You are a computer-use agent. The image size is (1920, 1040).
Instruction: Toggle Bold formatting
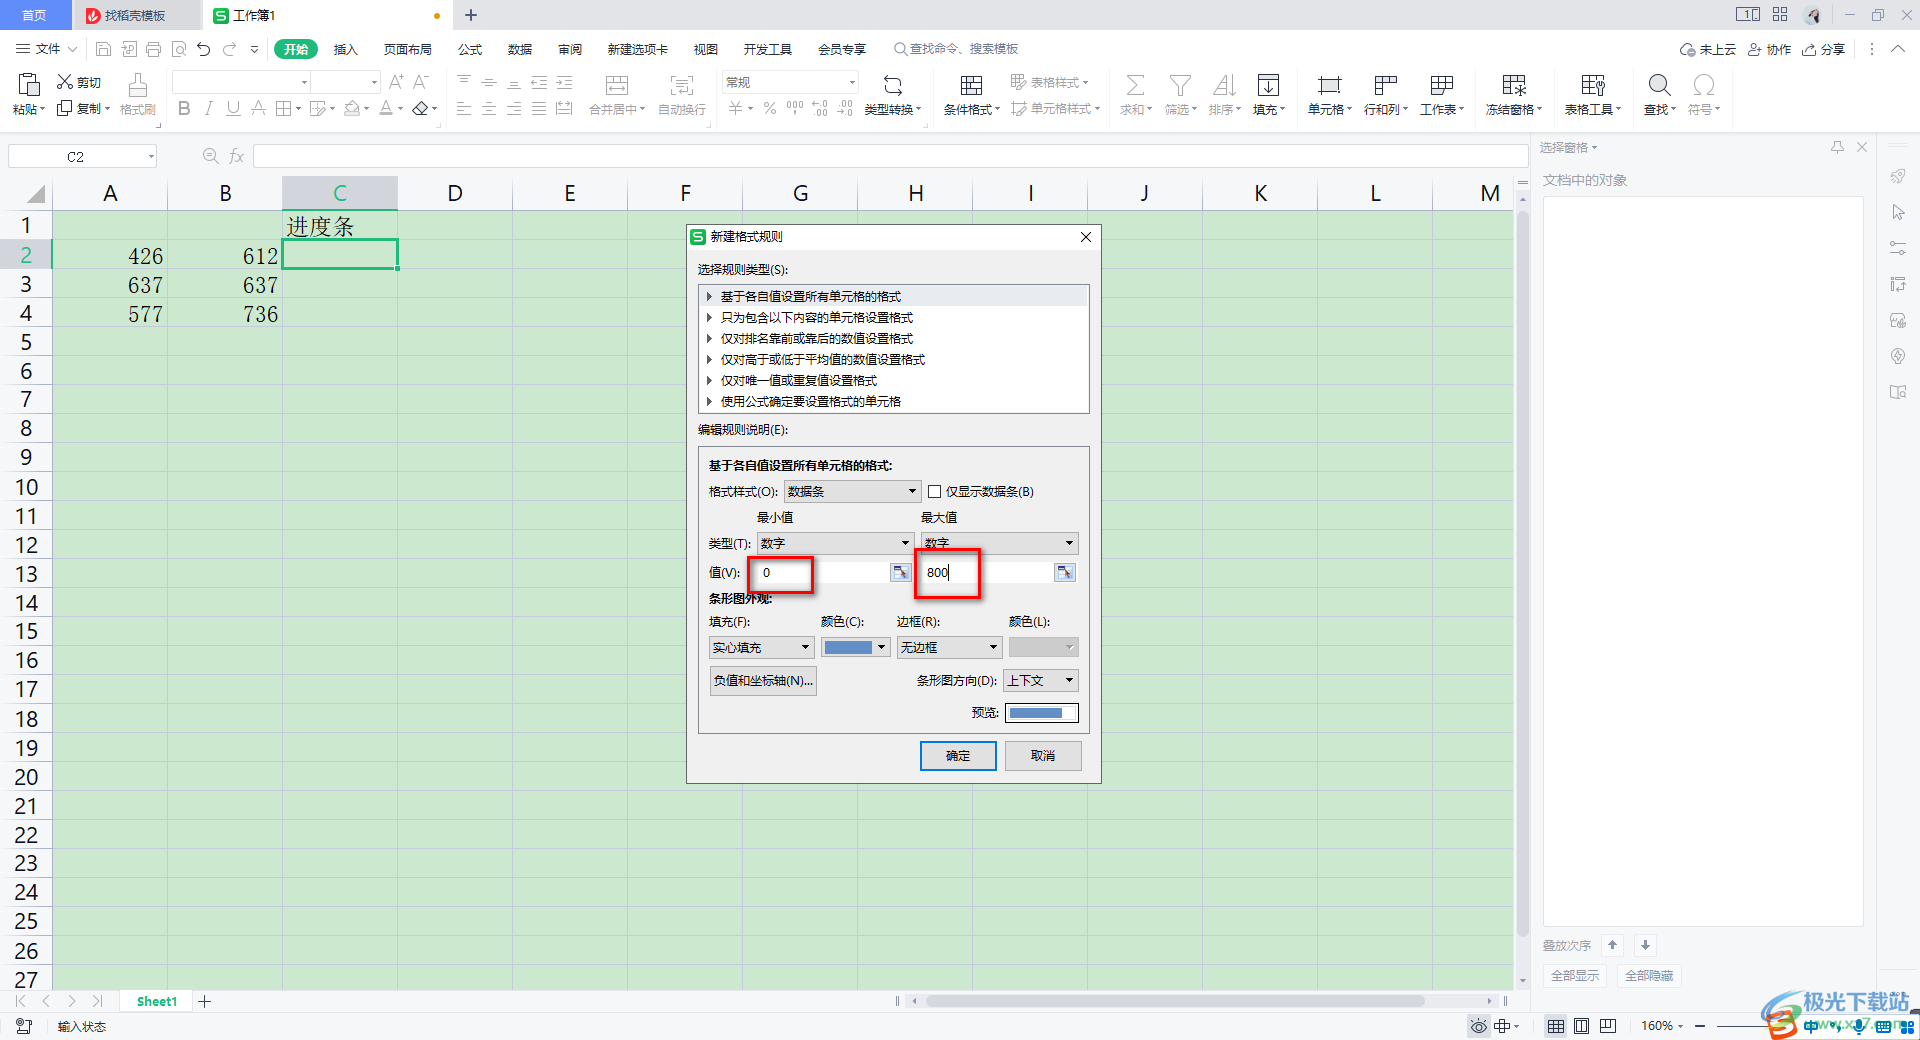184,108
